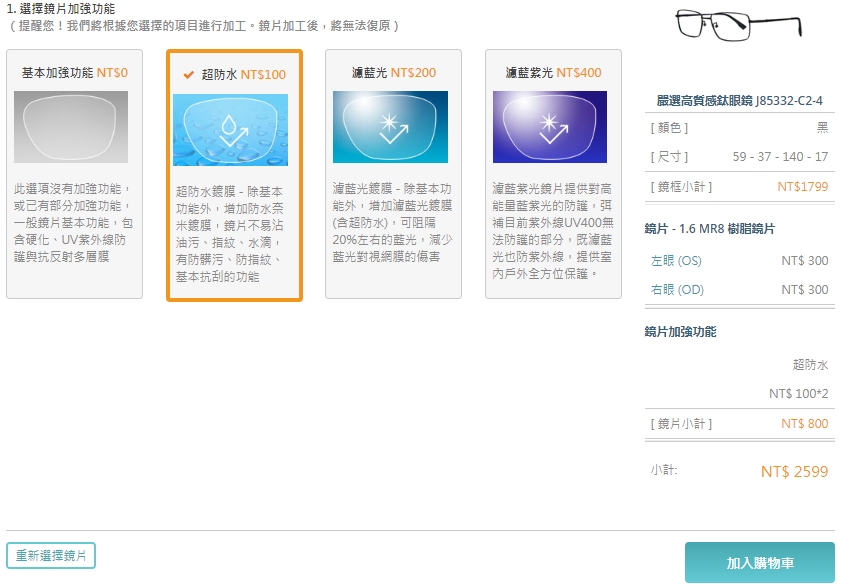859x584 pixels.
Task: Select the 濾藍光 NT$200 option card
Action: point(393,174)
